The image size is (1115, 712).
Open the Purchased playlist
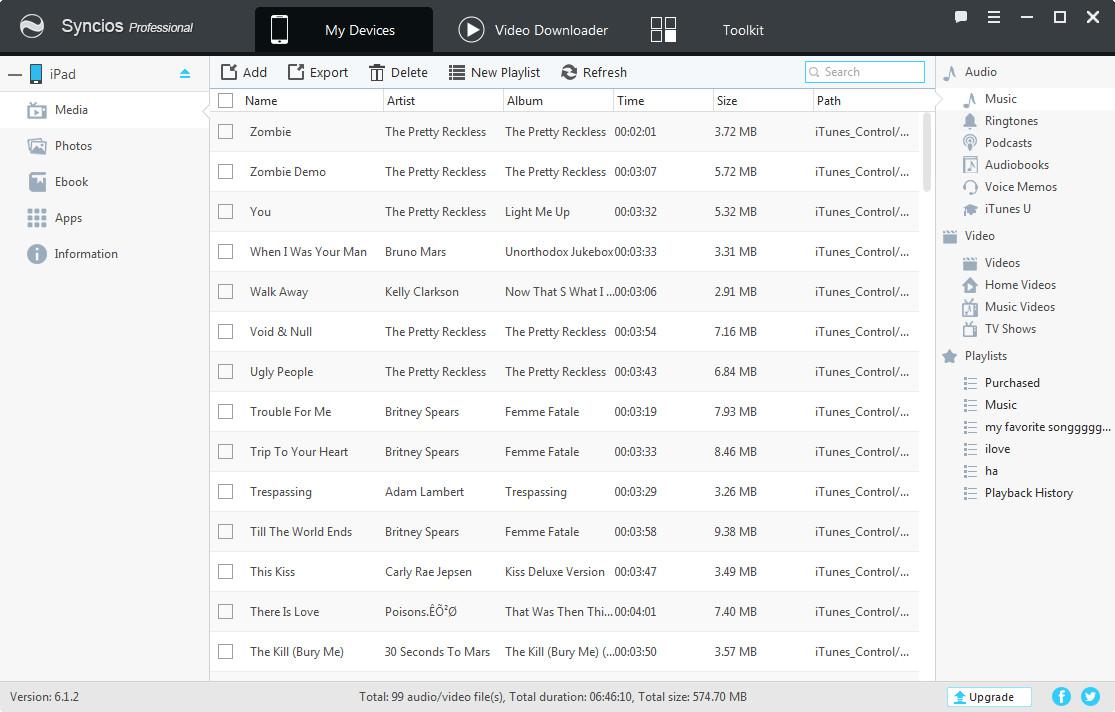click(1001, 383)
